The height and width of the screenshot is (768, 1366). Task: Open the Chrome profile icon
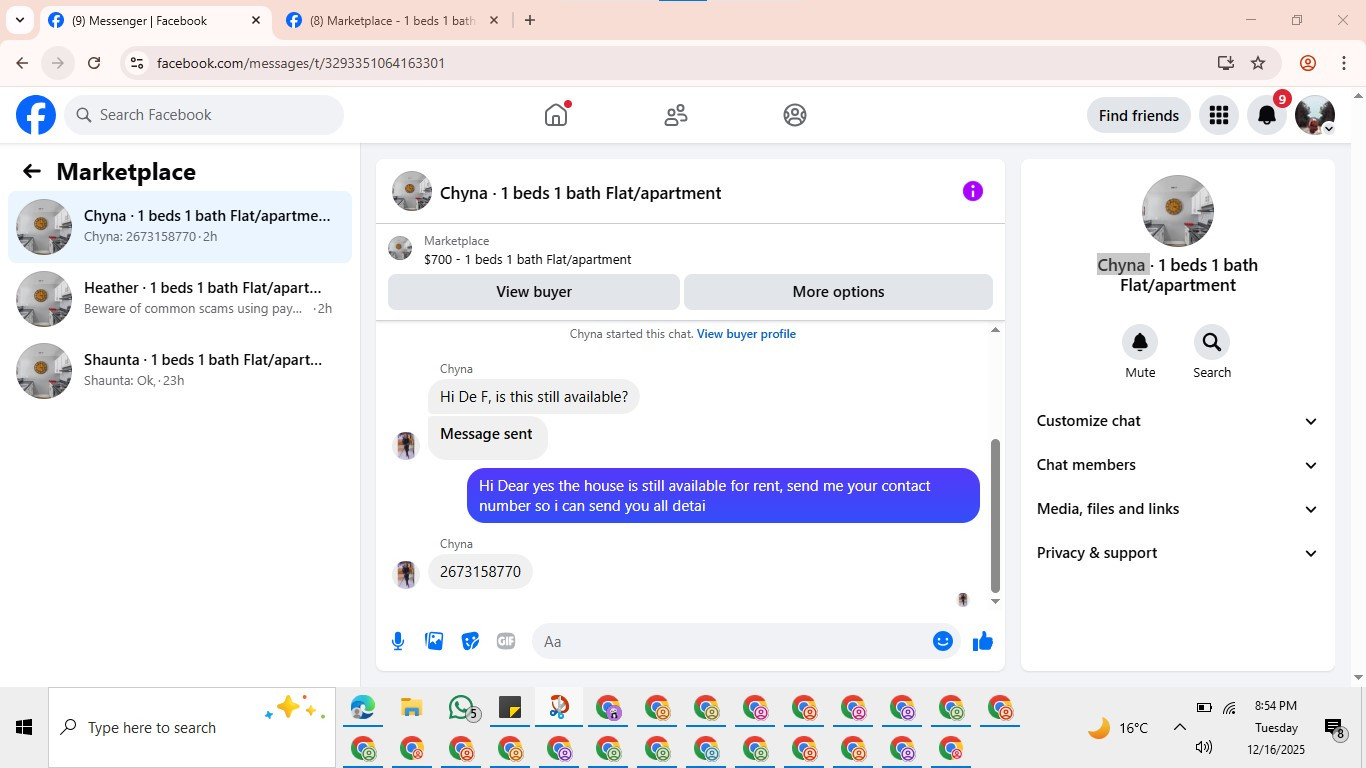(x=1308, y=63)
